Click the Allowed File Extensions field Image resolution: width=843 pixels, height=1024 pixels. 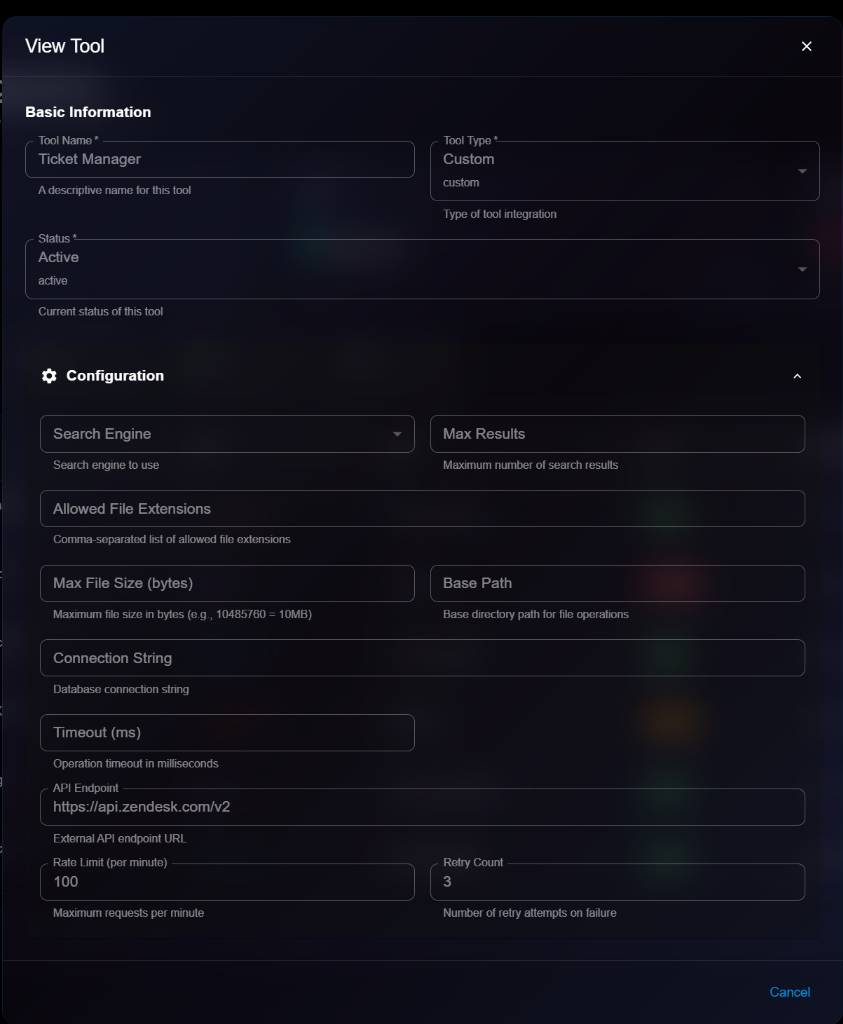pos(422,508)
